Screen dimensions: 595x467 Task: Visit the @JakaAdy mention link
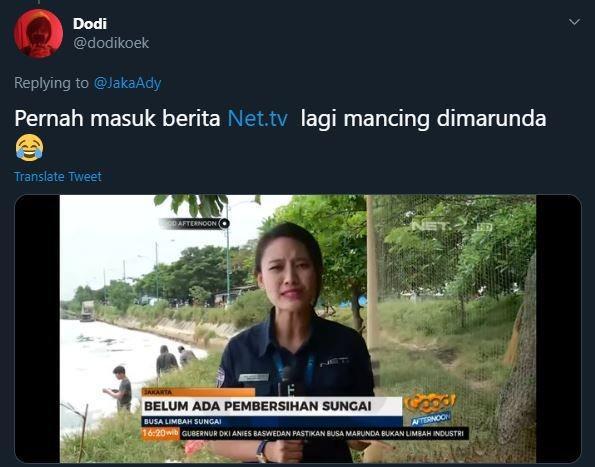pos(128,83)
